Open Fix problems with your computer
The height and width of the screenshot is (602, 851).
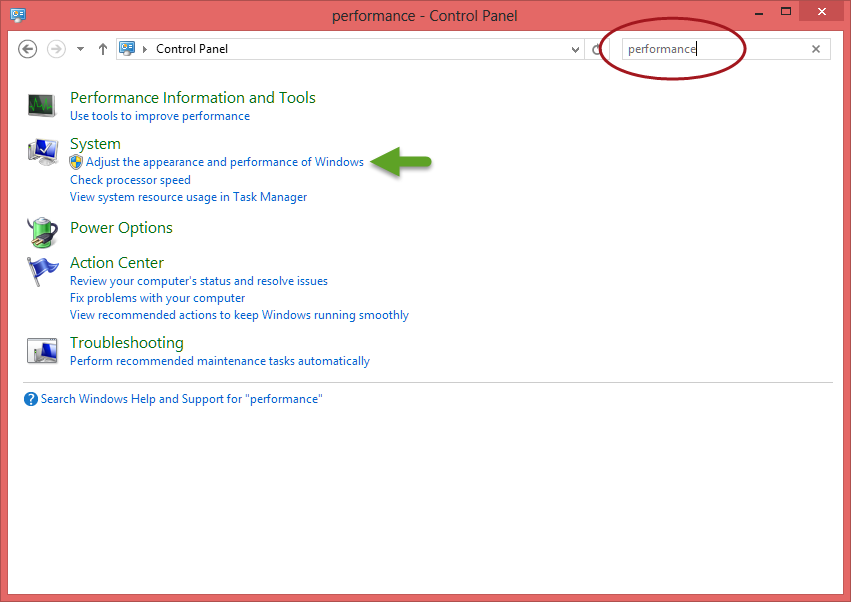(157, 298)
